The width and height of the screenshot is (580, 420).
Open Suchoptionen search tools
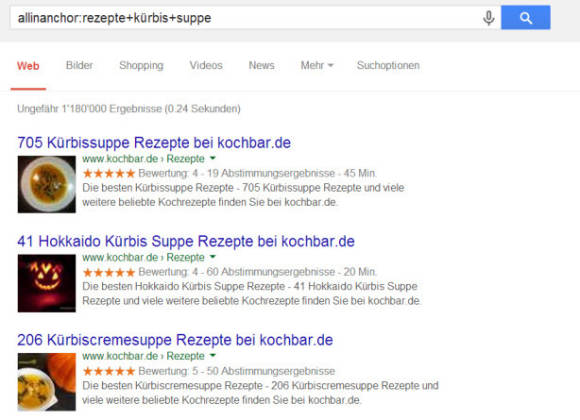point(388,65)
